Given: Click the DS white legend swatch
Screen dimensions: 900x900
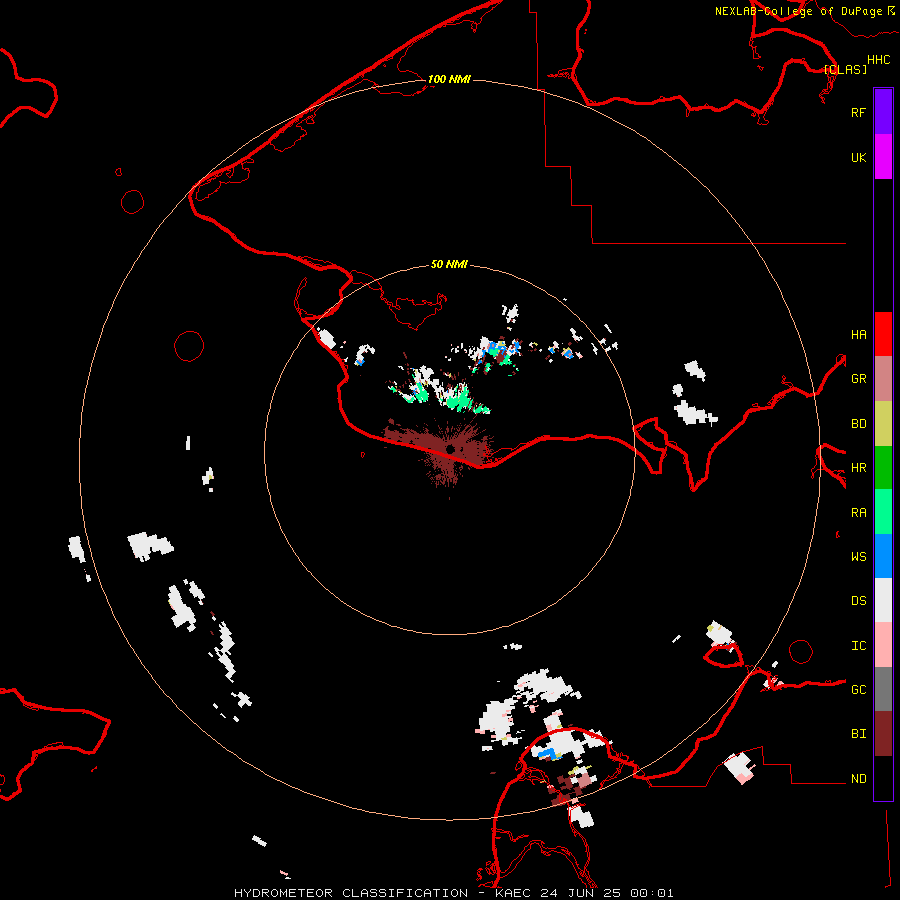Looking at the screenshot, I should pyautogui.click(x=883, y=600).
